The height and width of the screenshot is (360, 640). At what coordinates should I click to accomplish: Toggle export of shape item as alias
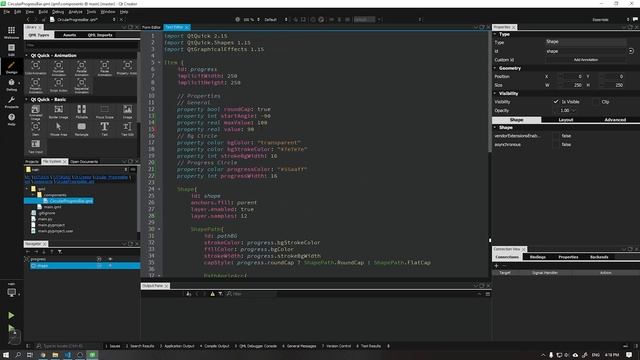click(x=99, y=266)
